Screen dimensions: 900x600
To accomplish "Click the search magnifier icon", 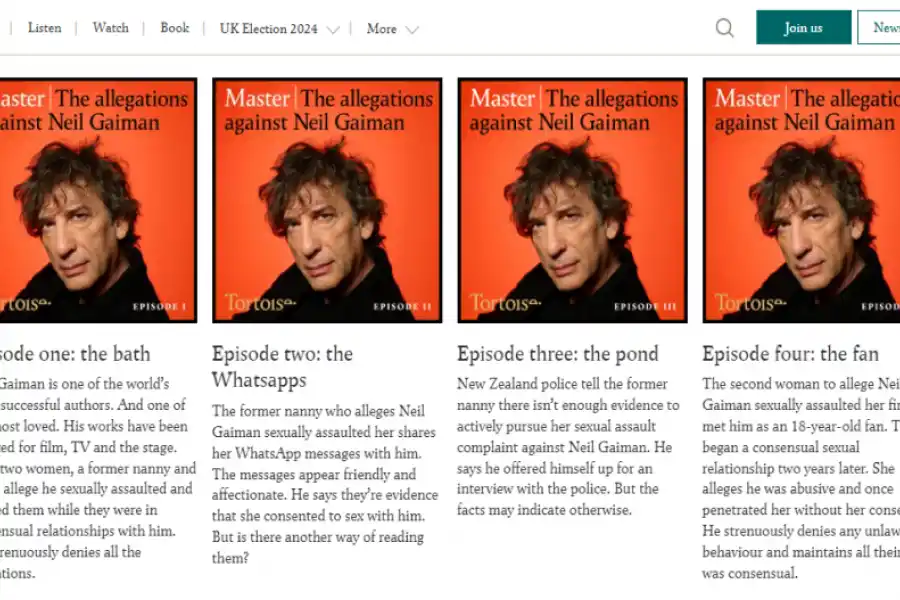I will 725,28.
